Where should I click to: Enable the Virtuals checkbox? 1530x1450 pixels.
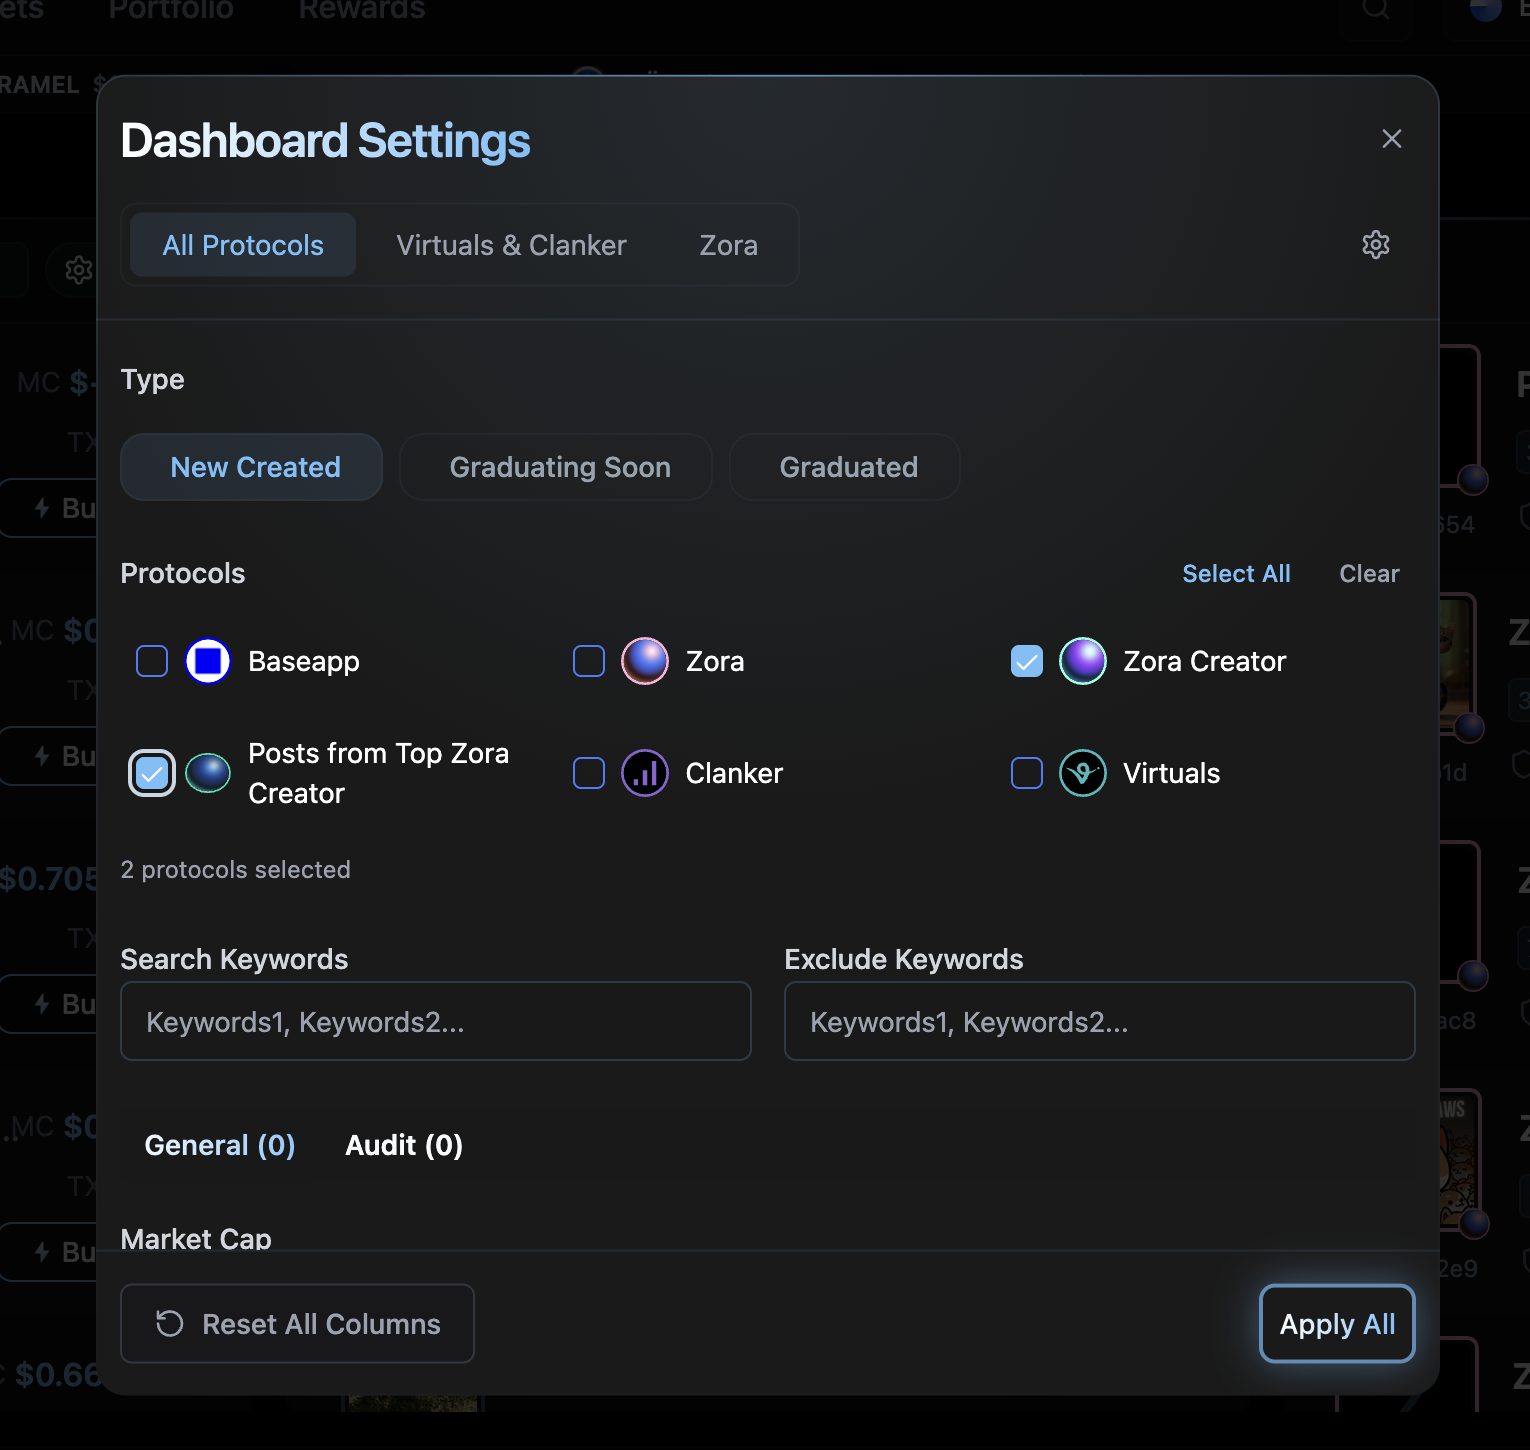click(x=1027, y=773)
